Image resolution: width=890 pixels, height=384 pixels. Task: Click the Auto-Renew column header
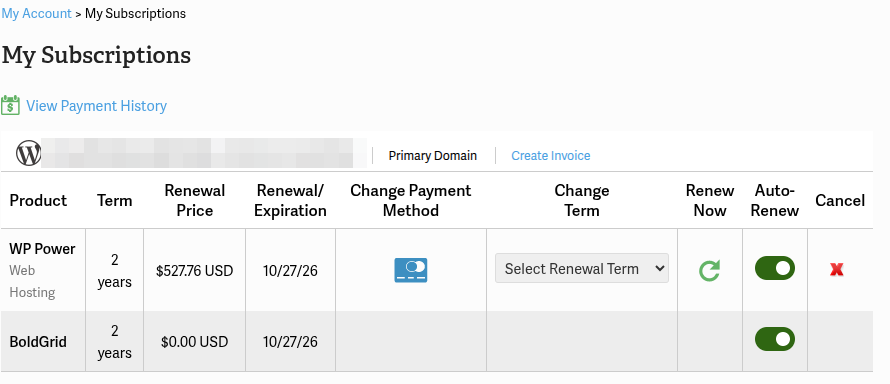(x=774, y=200)
